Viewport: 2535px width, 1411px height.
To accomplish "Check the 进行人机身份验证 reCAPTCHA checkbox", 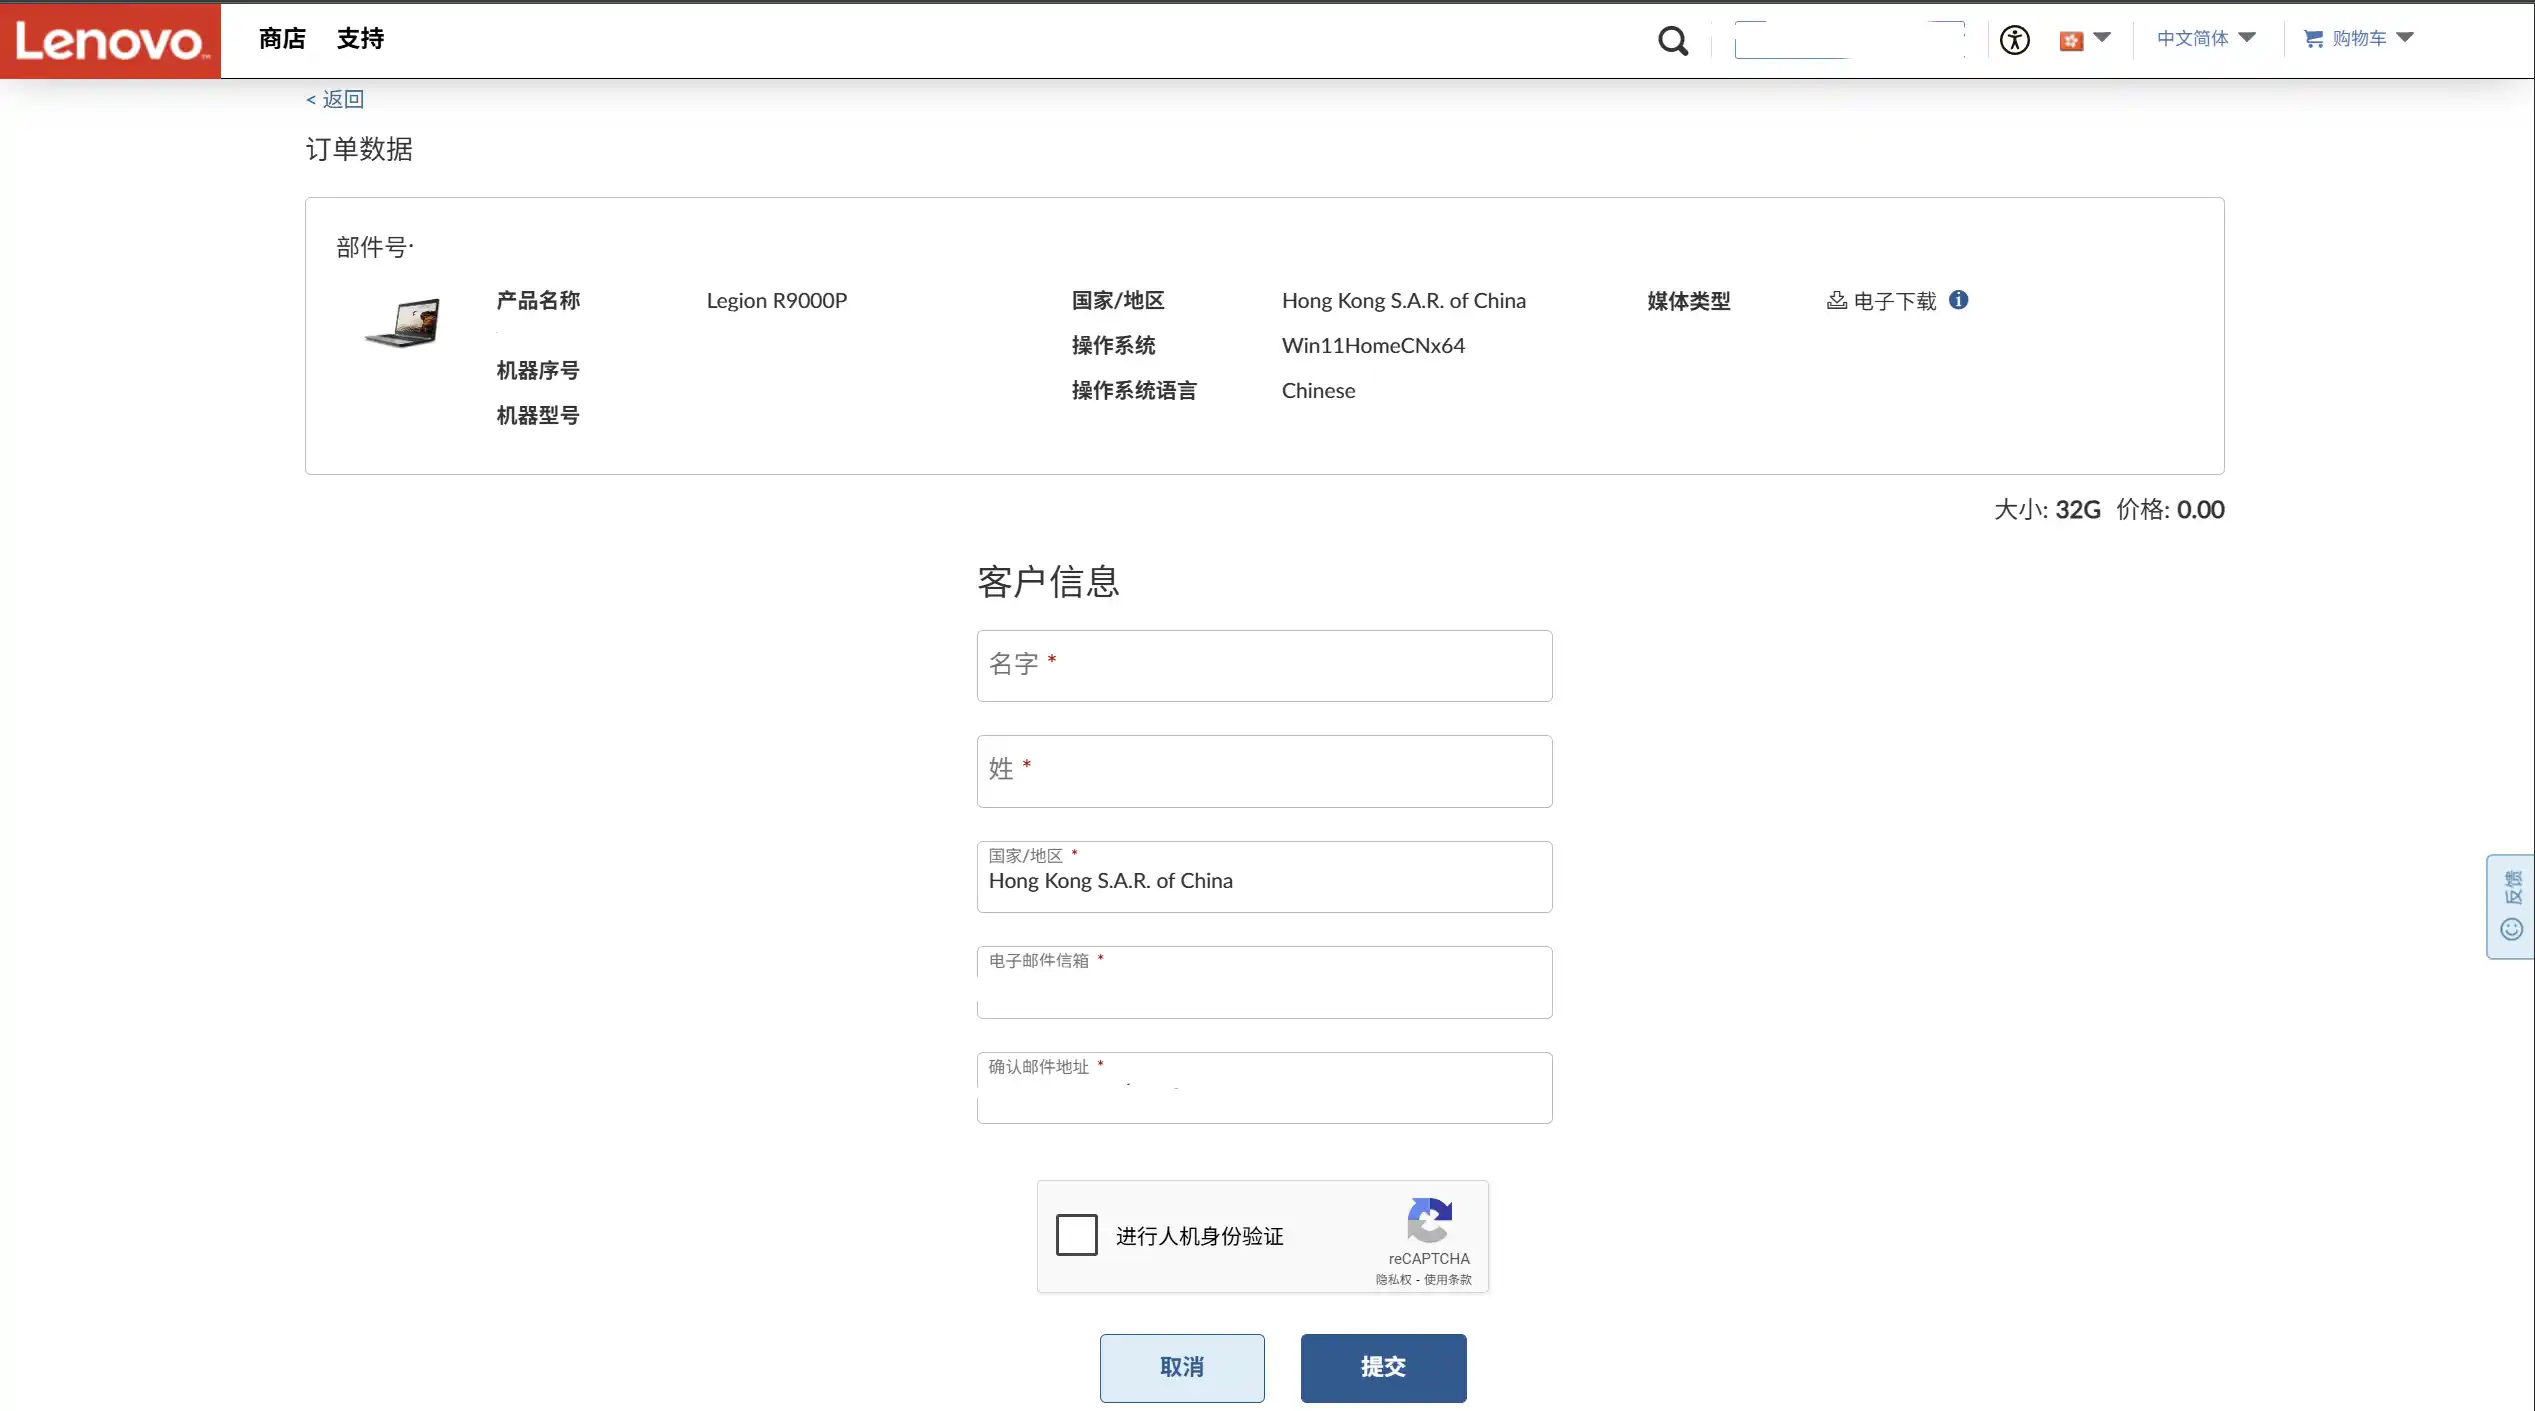I will click(x=1077, y=1235).
